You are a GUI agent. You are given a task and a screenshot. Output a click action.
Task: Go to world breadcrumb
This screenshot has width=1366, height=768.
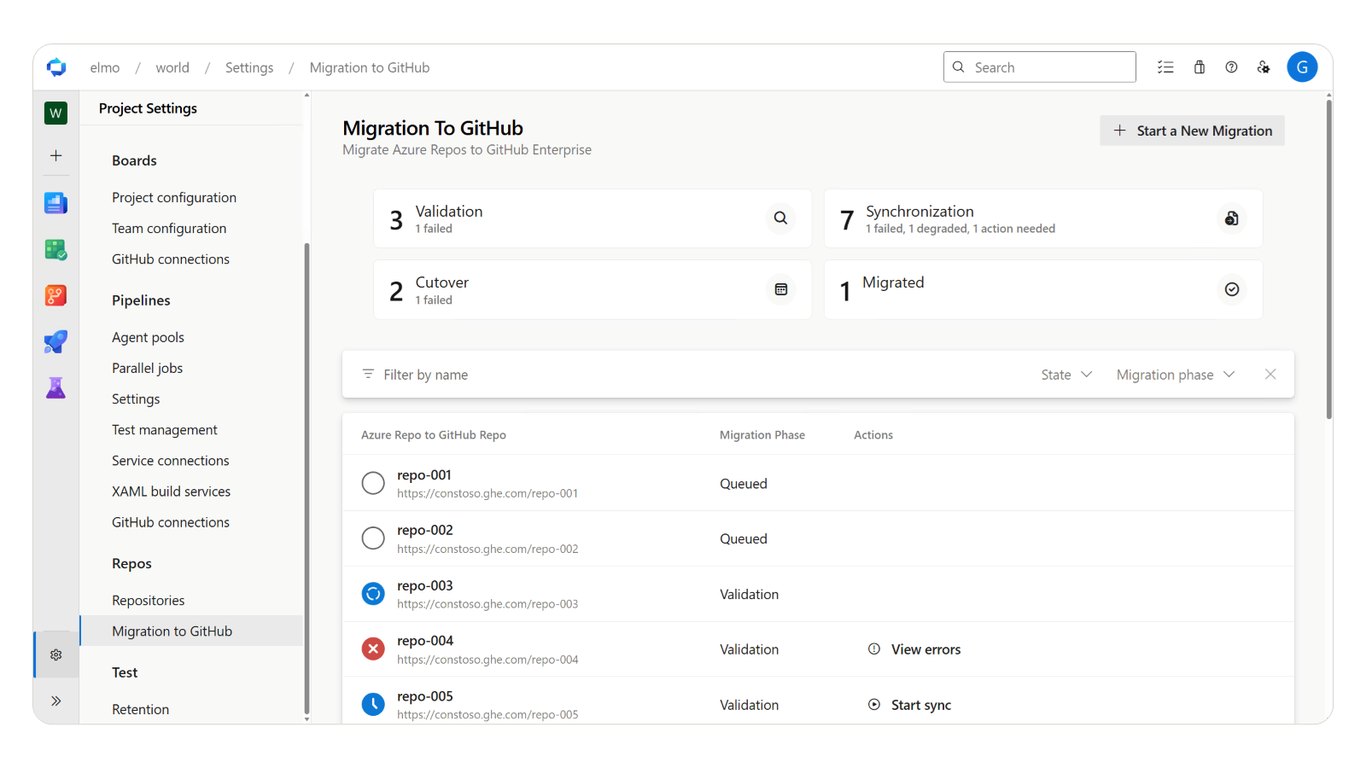(172, 67)
